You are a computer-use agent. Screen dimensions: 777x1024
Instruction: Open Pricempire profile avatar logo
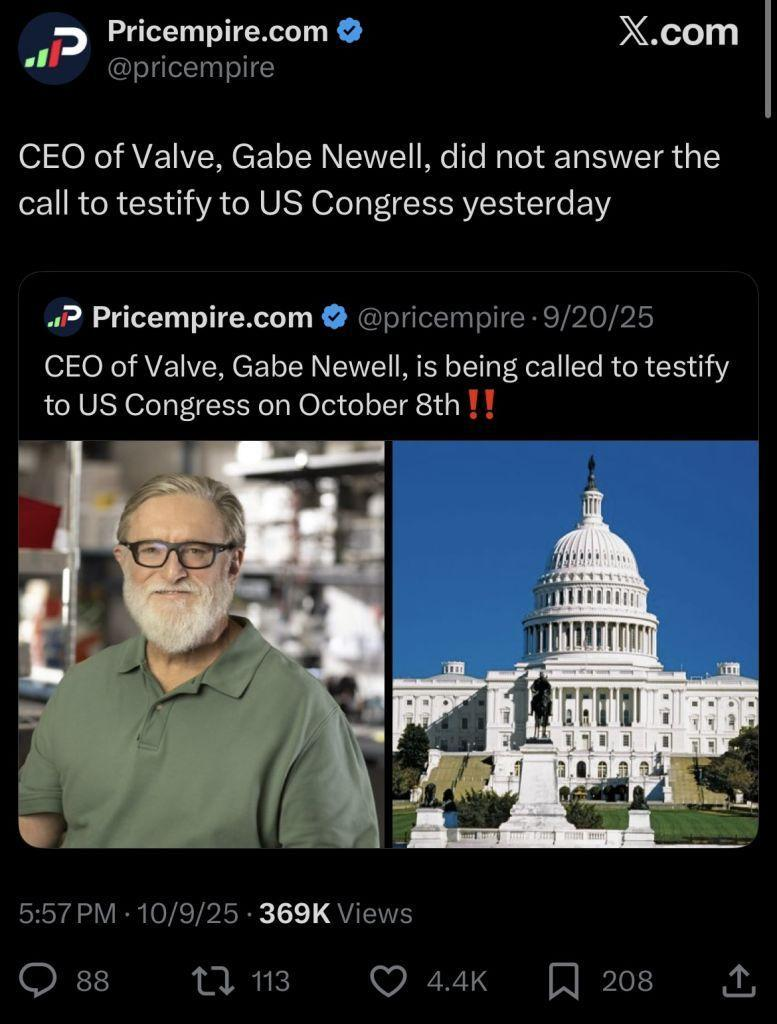click(54, 48)
